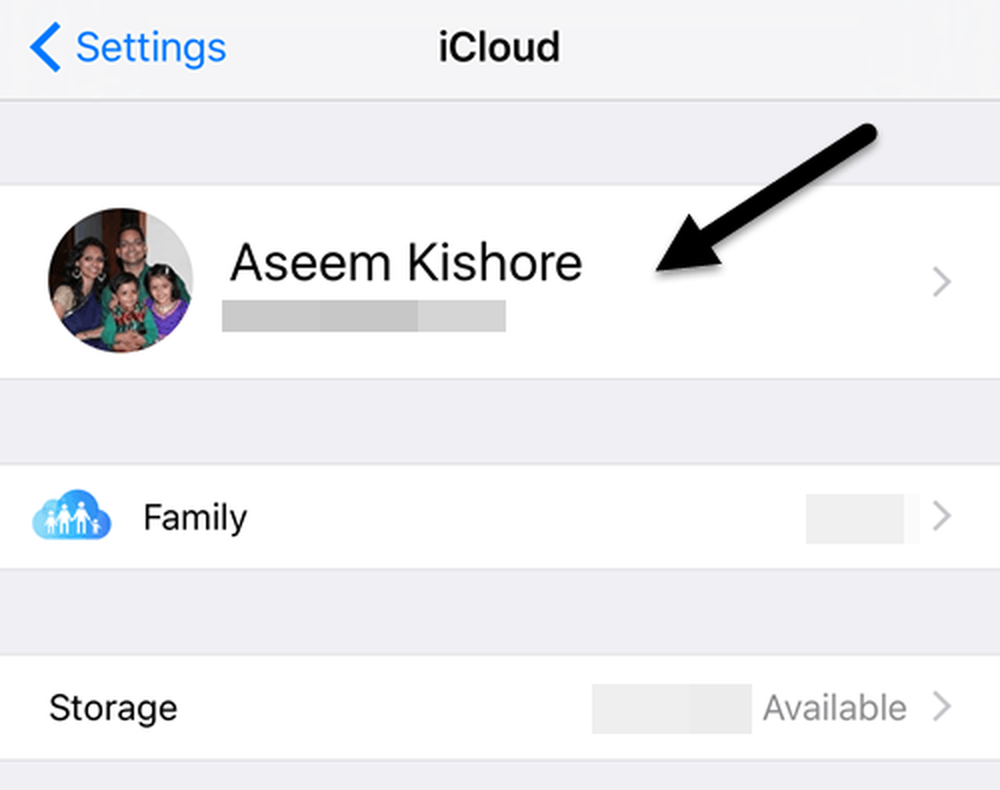The image size is (1000, 790).
Task: Tap the blue back chevron icon
Action: point(45,47)
